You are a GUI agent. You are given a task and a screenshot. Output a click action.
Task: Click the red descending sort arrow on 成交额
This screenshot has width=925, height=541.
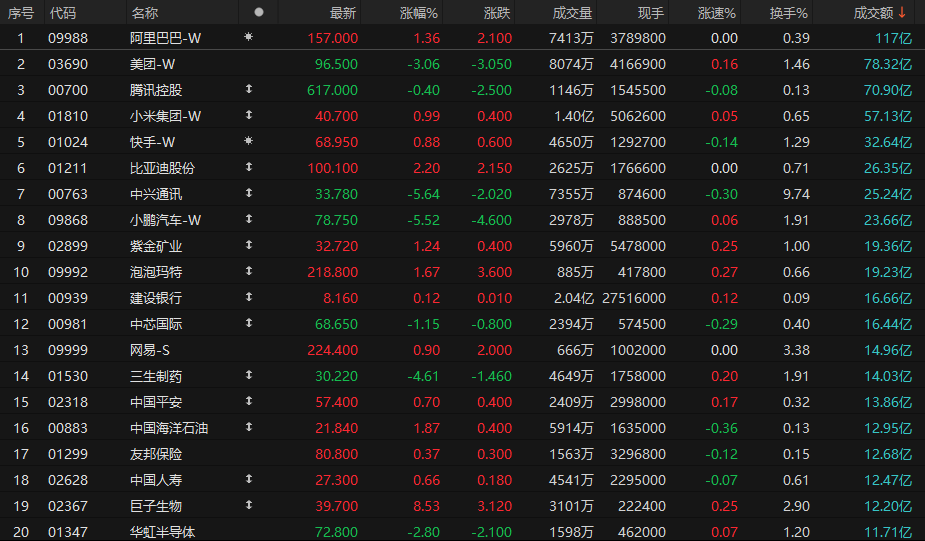tap(902, 12)
